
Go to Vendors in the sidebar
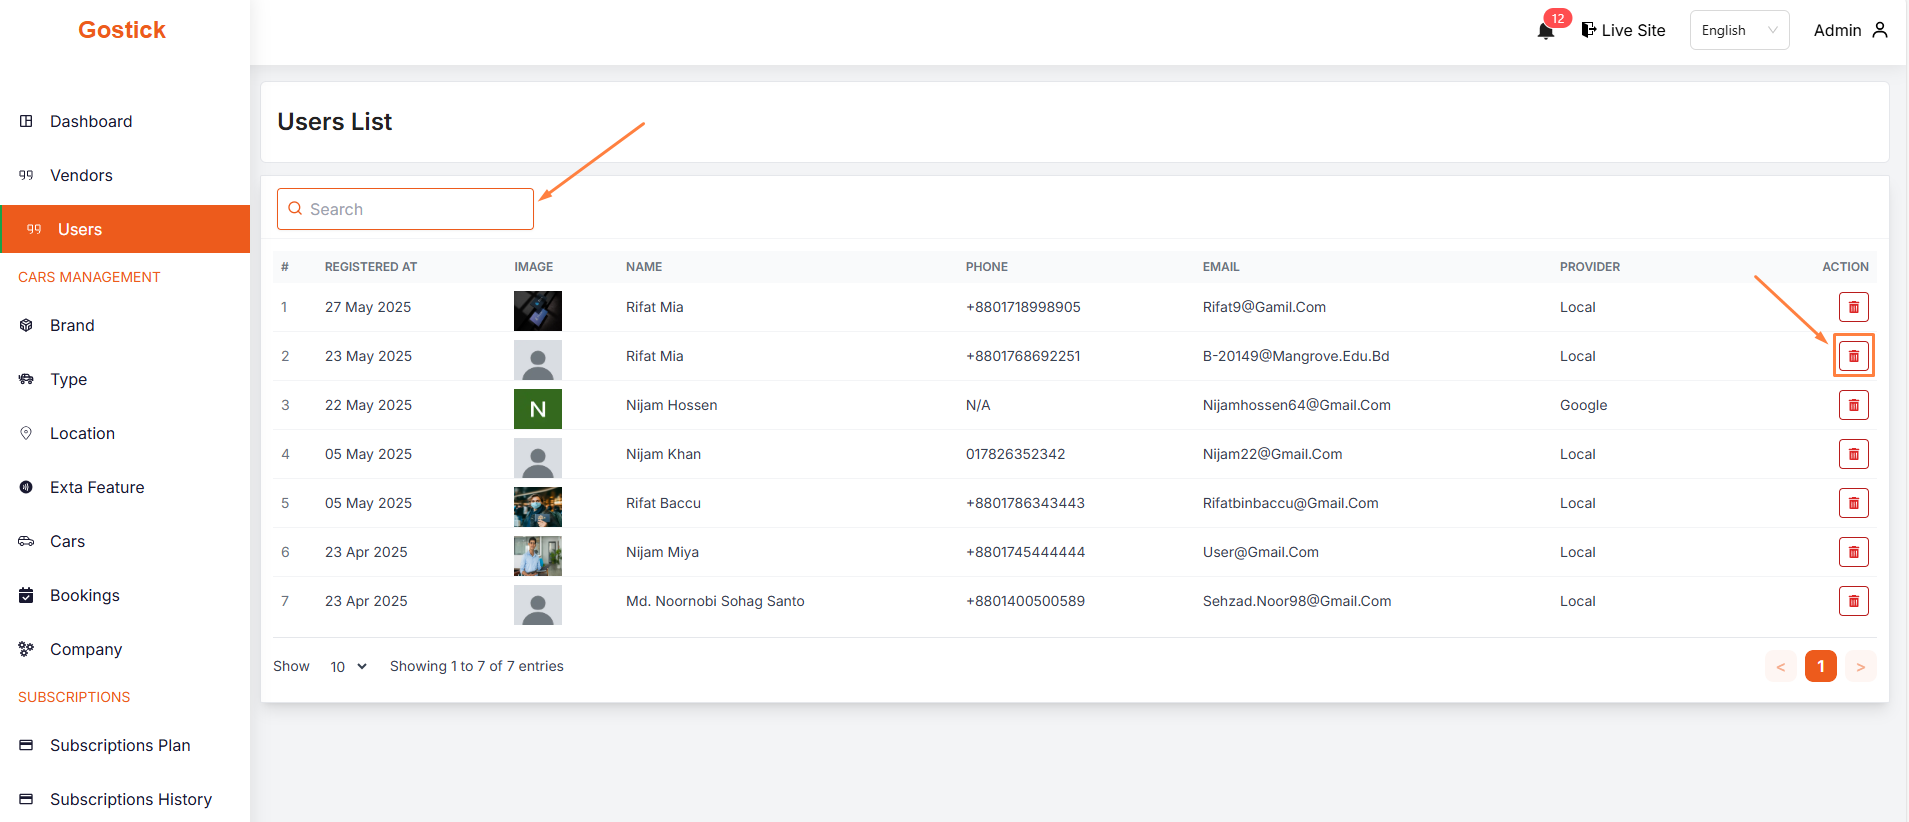tap(81, 175)
